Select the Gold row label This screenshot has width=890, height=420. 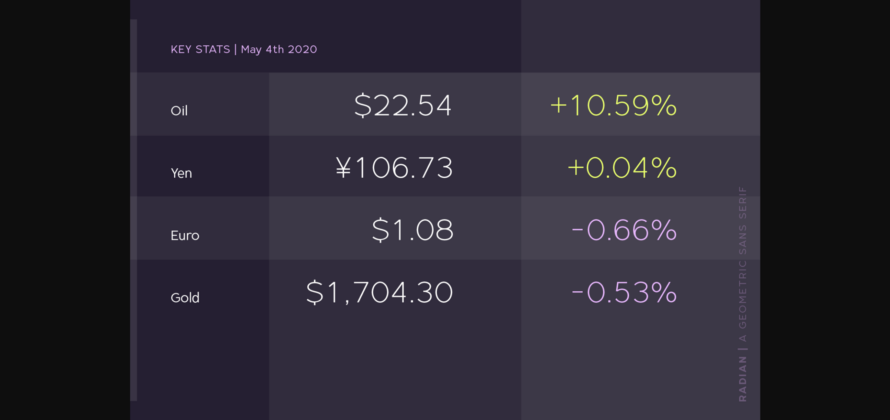(x=184, y=297)
